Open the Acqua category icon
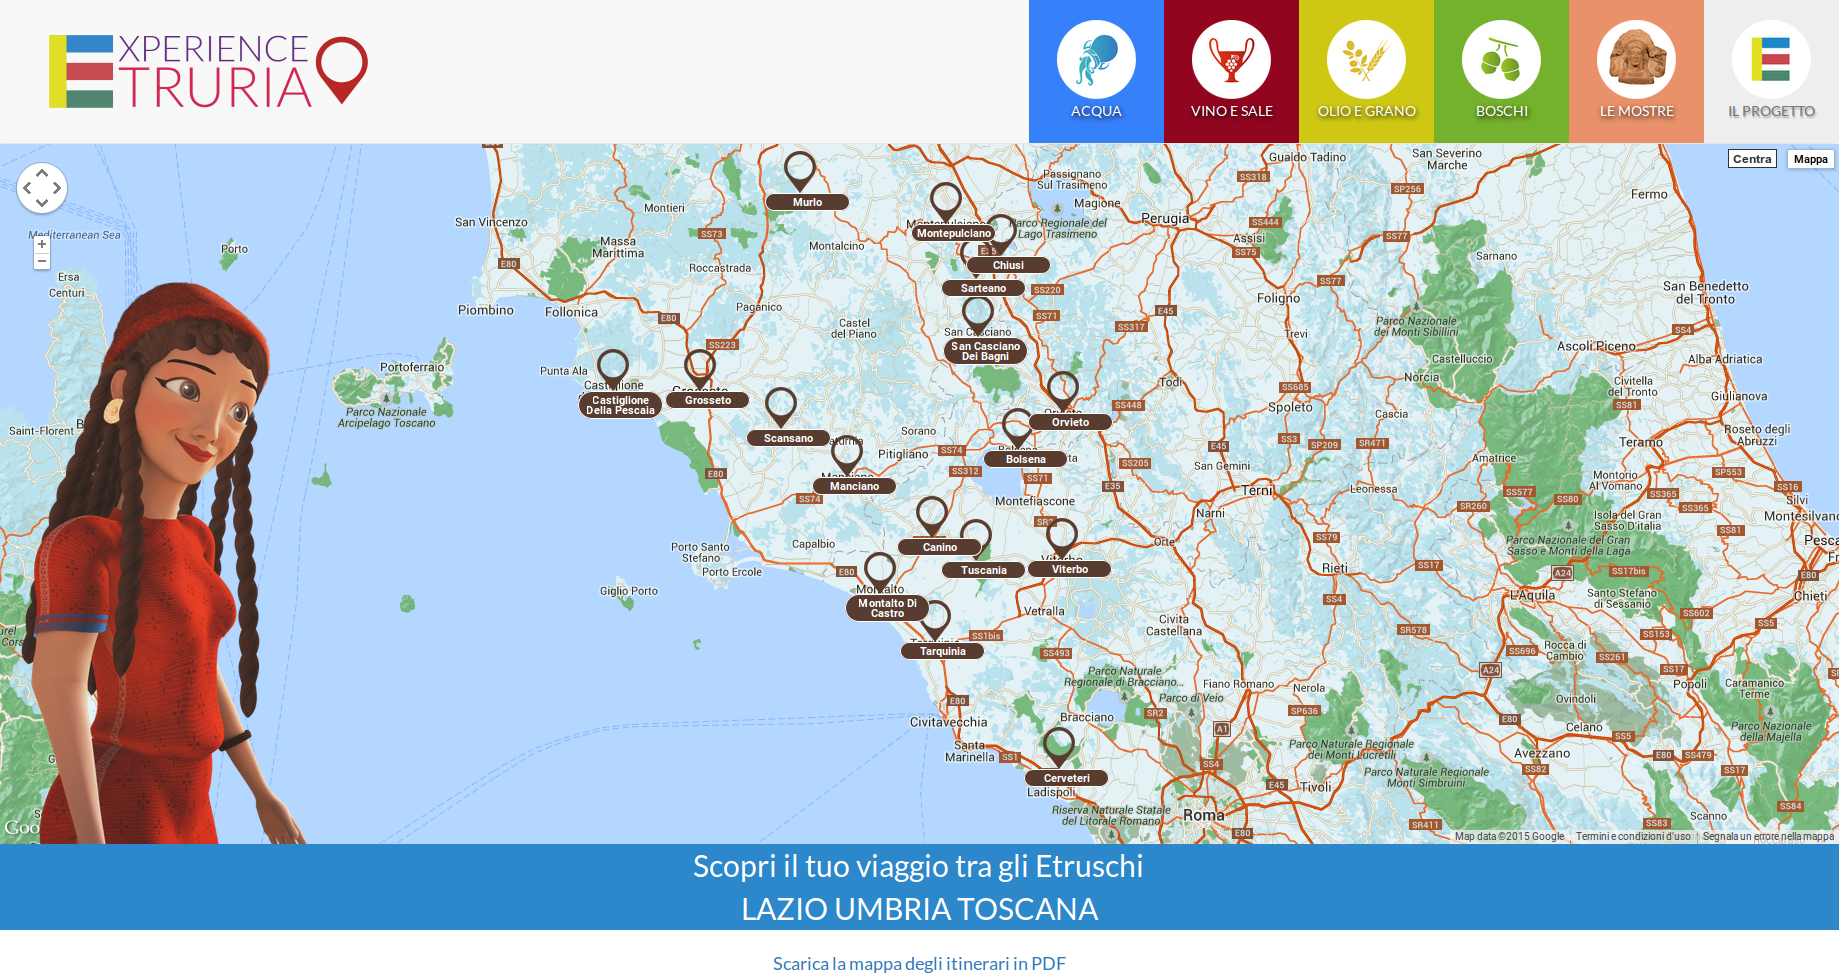1839x980 pixels. 1096,60
